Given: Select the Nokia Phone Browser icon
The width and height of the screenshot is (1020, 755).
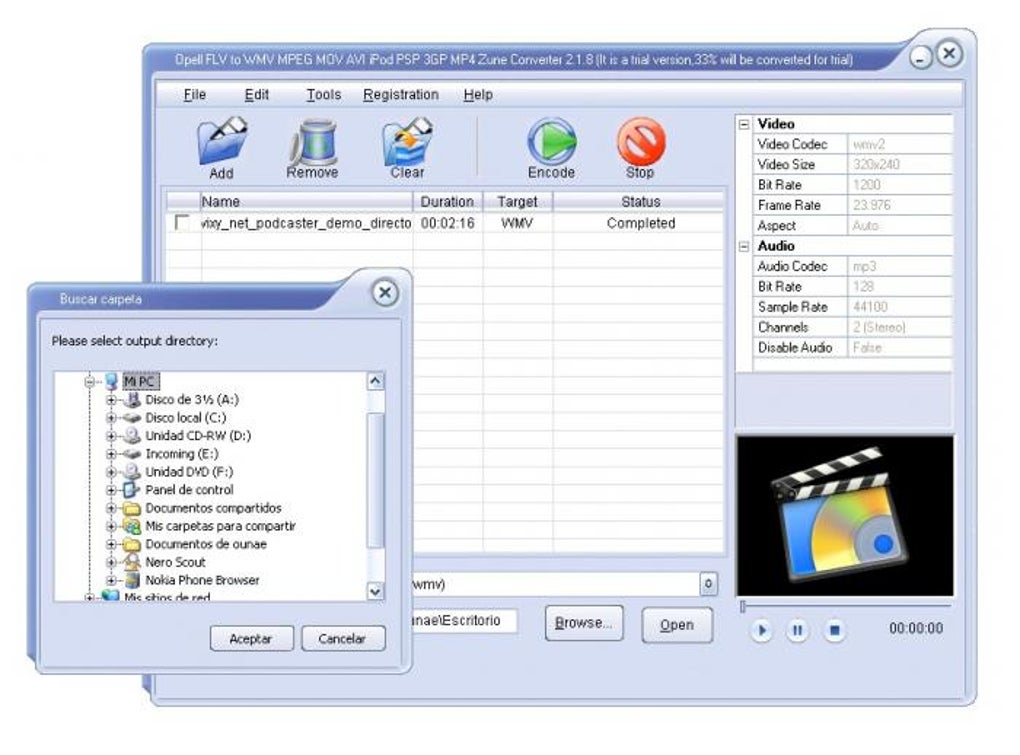Looking at the screenshot, I should (132, 580).
